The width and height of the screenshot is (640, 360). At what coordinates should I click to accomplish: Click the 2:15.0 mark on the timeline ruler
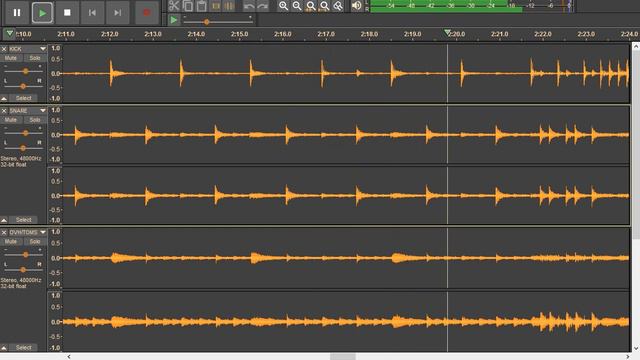point(239,34)
